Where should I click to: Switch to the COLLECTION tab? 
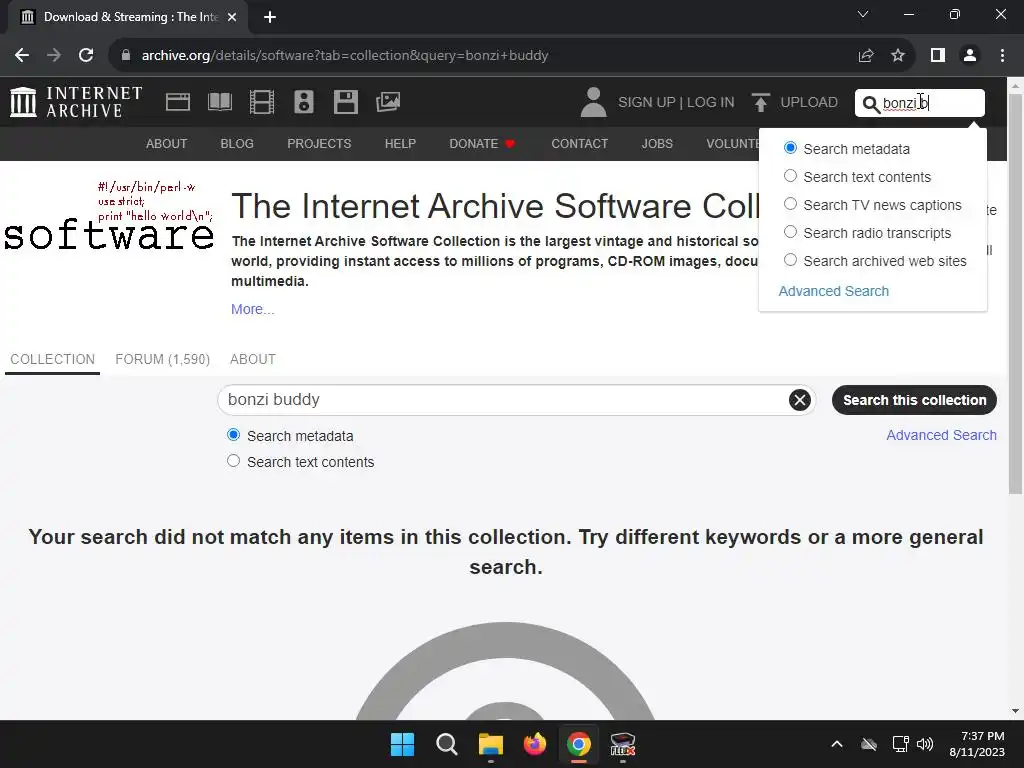[x=52, y=359]
